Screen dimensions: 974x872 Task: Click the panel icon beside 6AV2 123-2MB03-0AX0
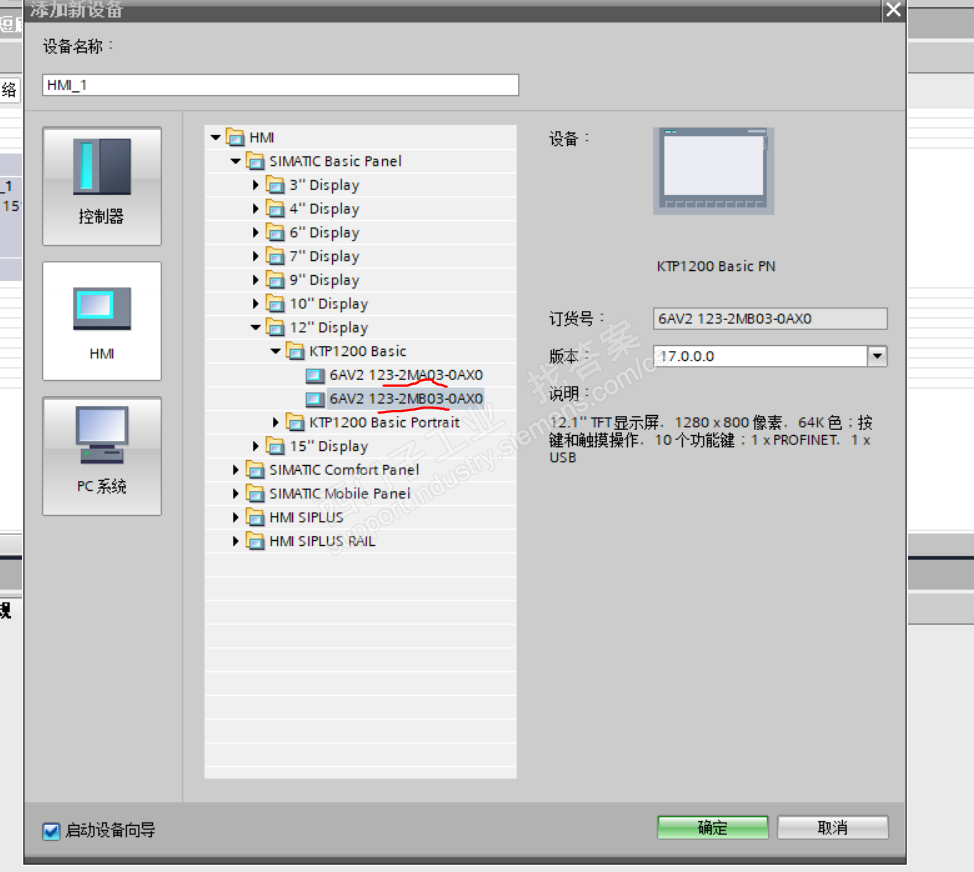click(315, 399)
